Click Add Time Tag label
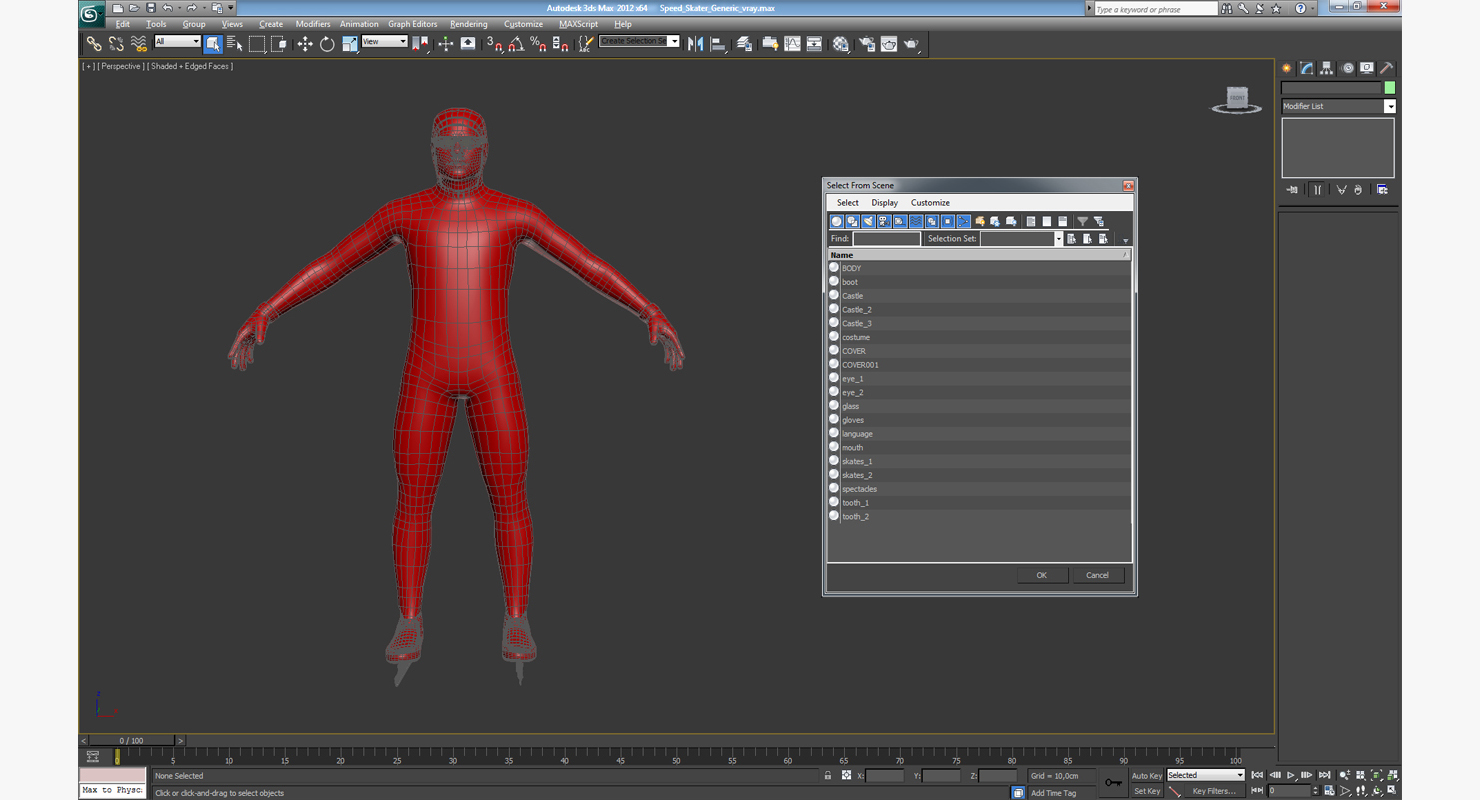1480x800 pixels. pos(1054,793)
